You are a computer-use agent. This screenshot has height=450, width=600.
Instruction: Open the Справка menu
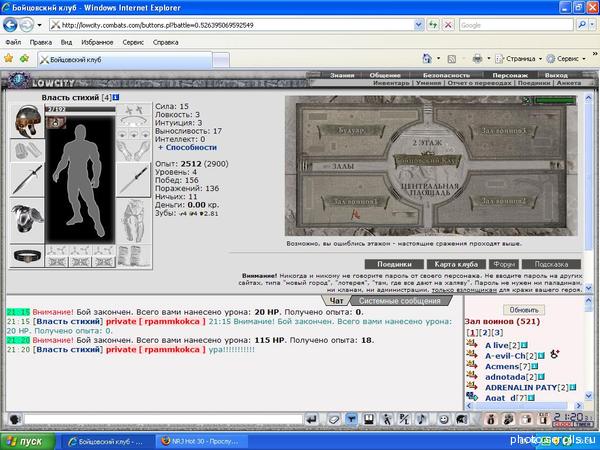pyautogui.click(x=165, y=42)
